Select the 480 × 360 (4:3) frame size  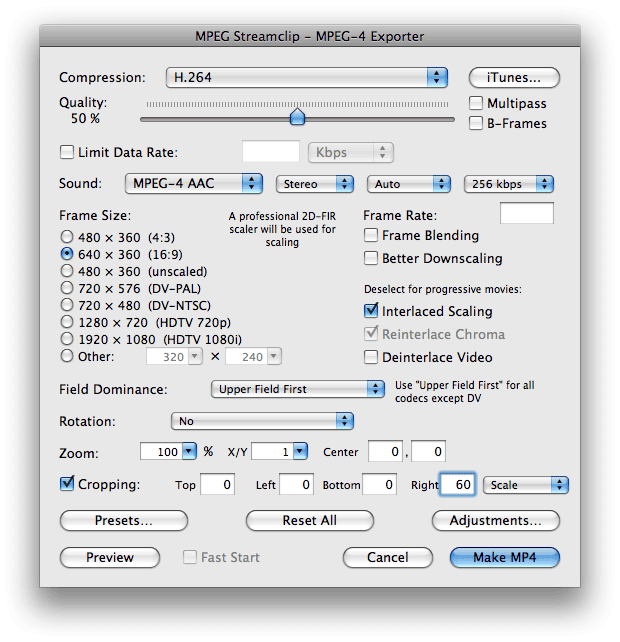click(x=67, y=237)
